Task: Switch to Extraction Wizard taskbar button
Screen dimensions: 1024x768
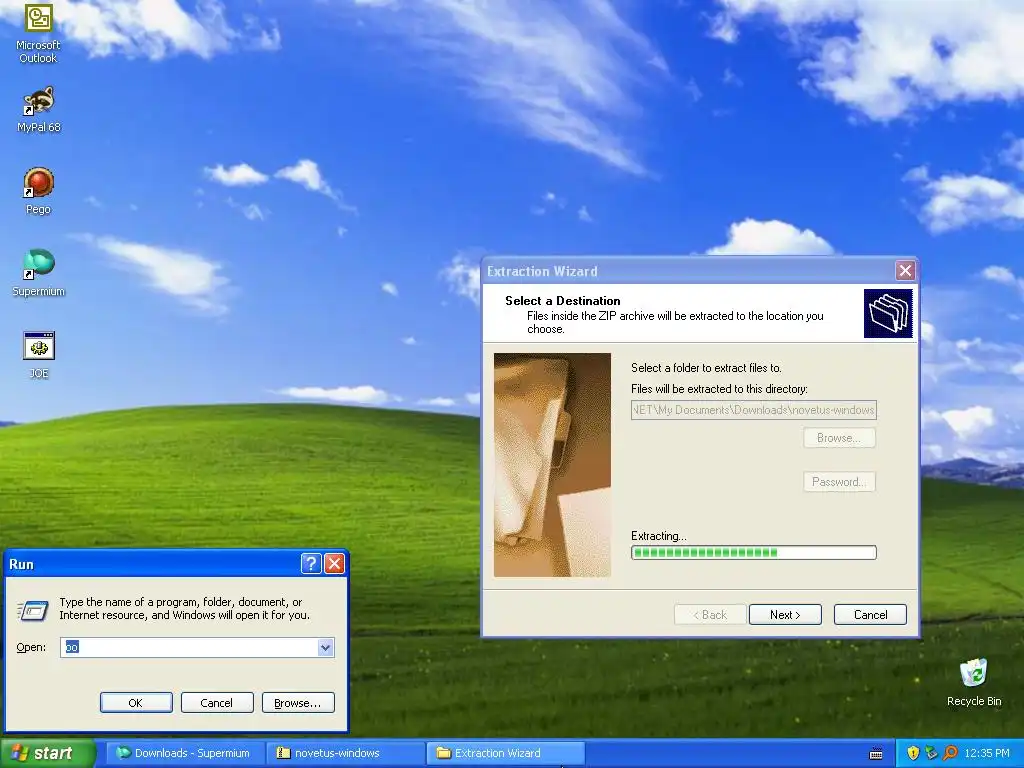Action: point(506,753)
